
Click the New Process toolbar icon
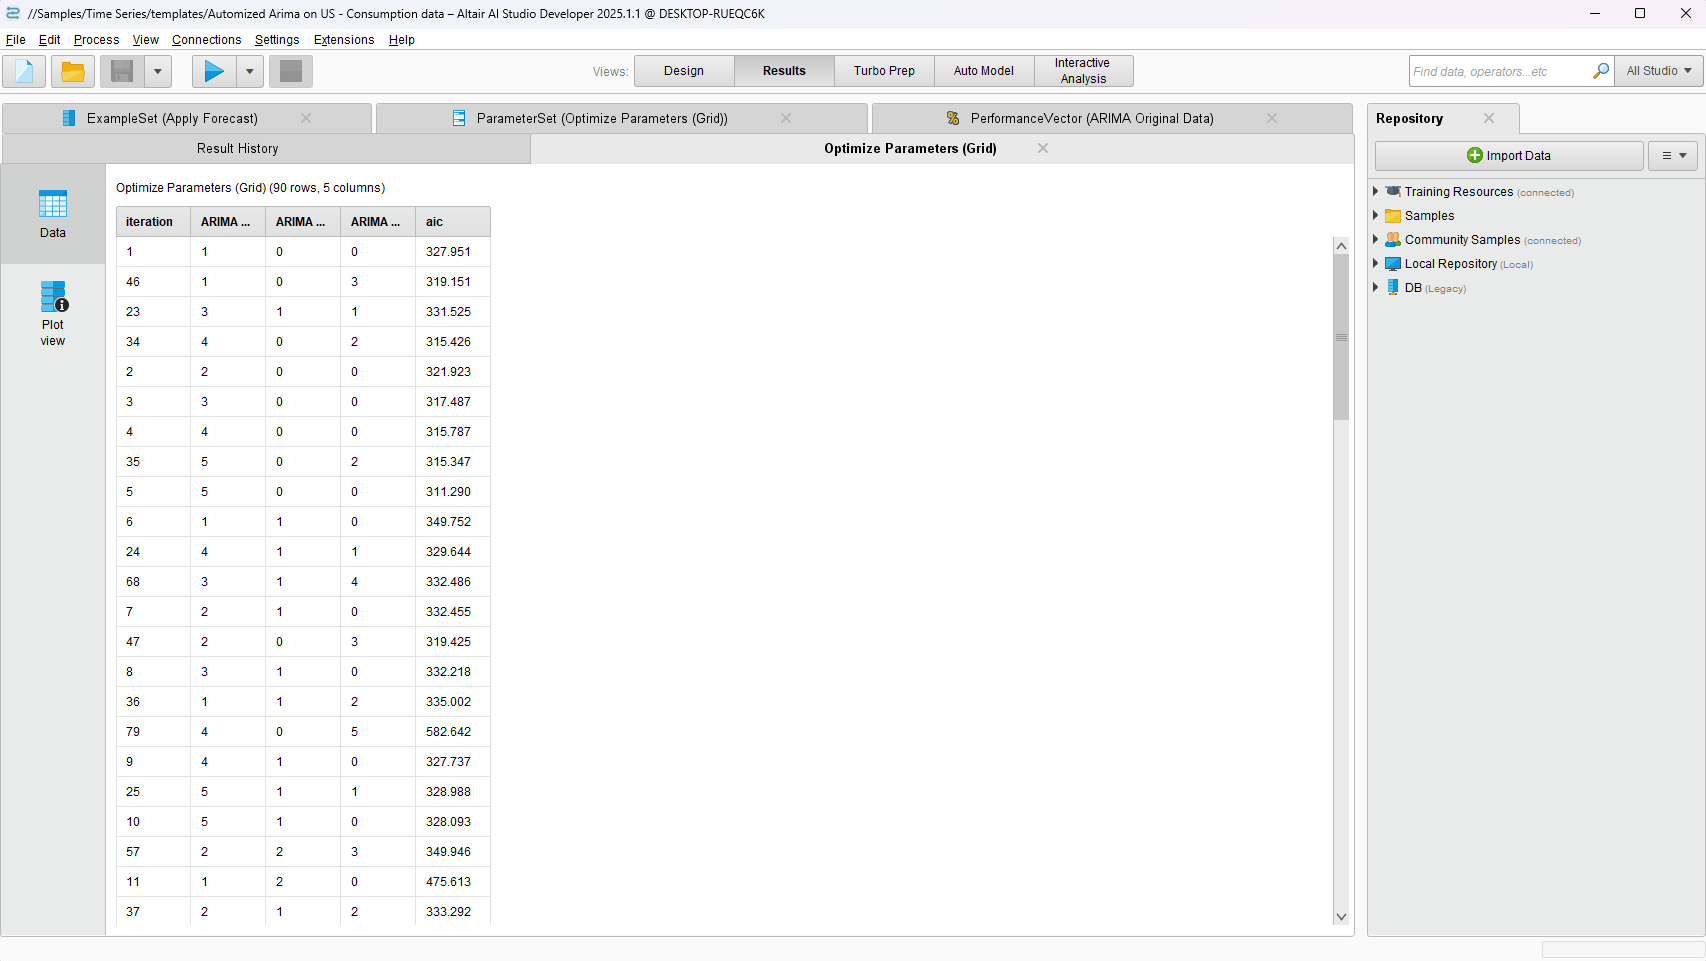[x=24, y=71]
